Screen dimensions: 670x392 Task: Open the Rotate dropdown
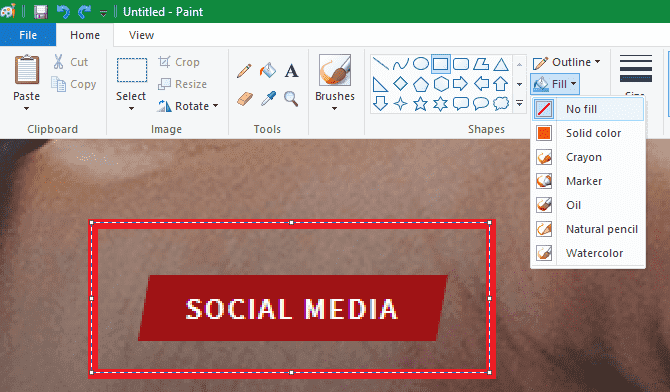pyautogui.click(x=188, y=106)
